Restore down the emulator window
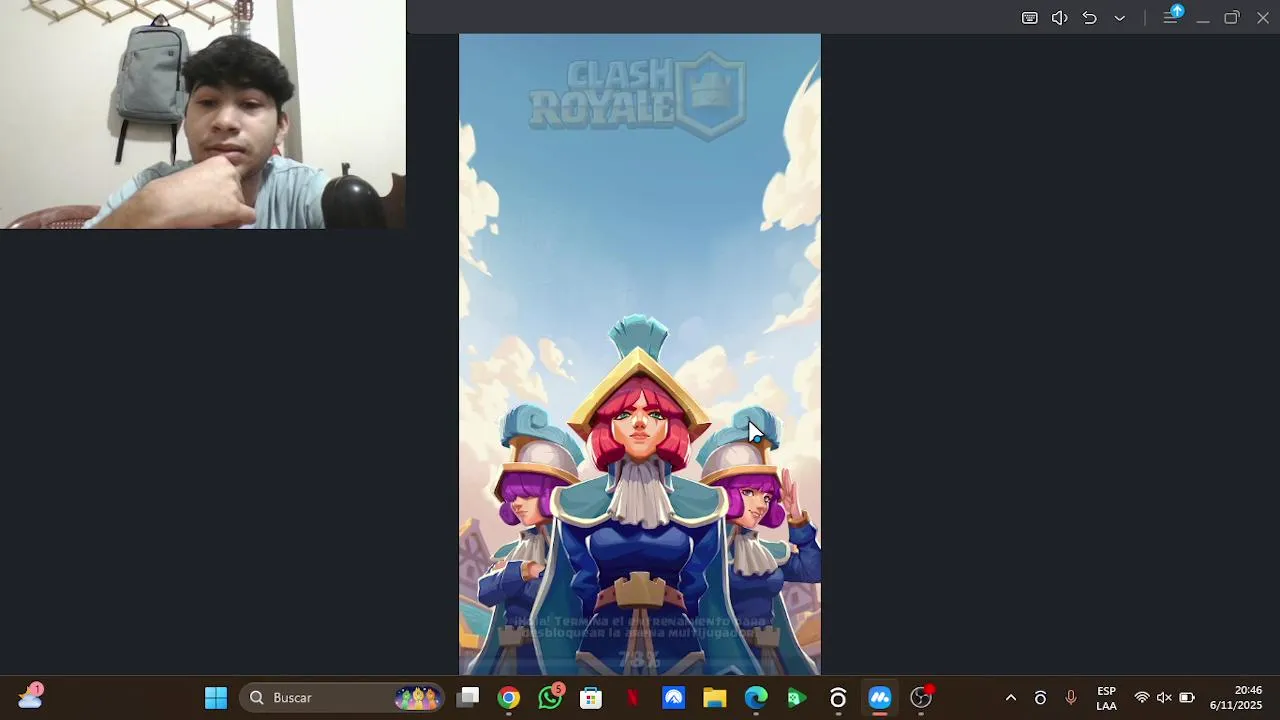The width and height of the screenshot is (1280, 720). [1232, 18]
